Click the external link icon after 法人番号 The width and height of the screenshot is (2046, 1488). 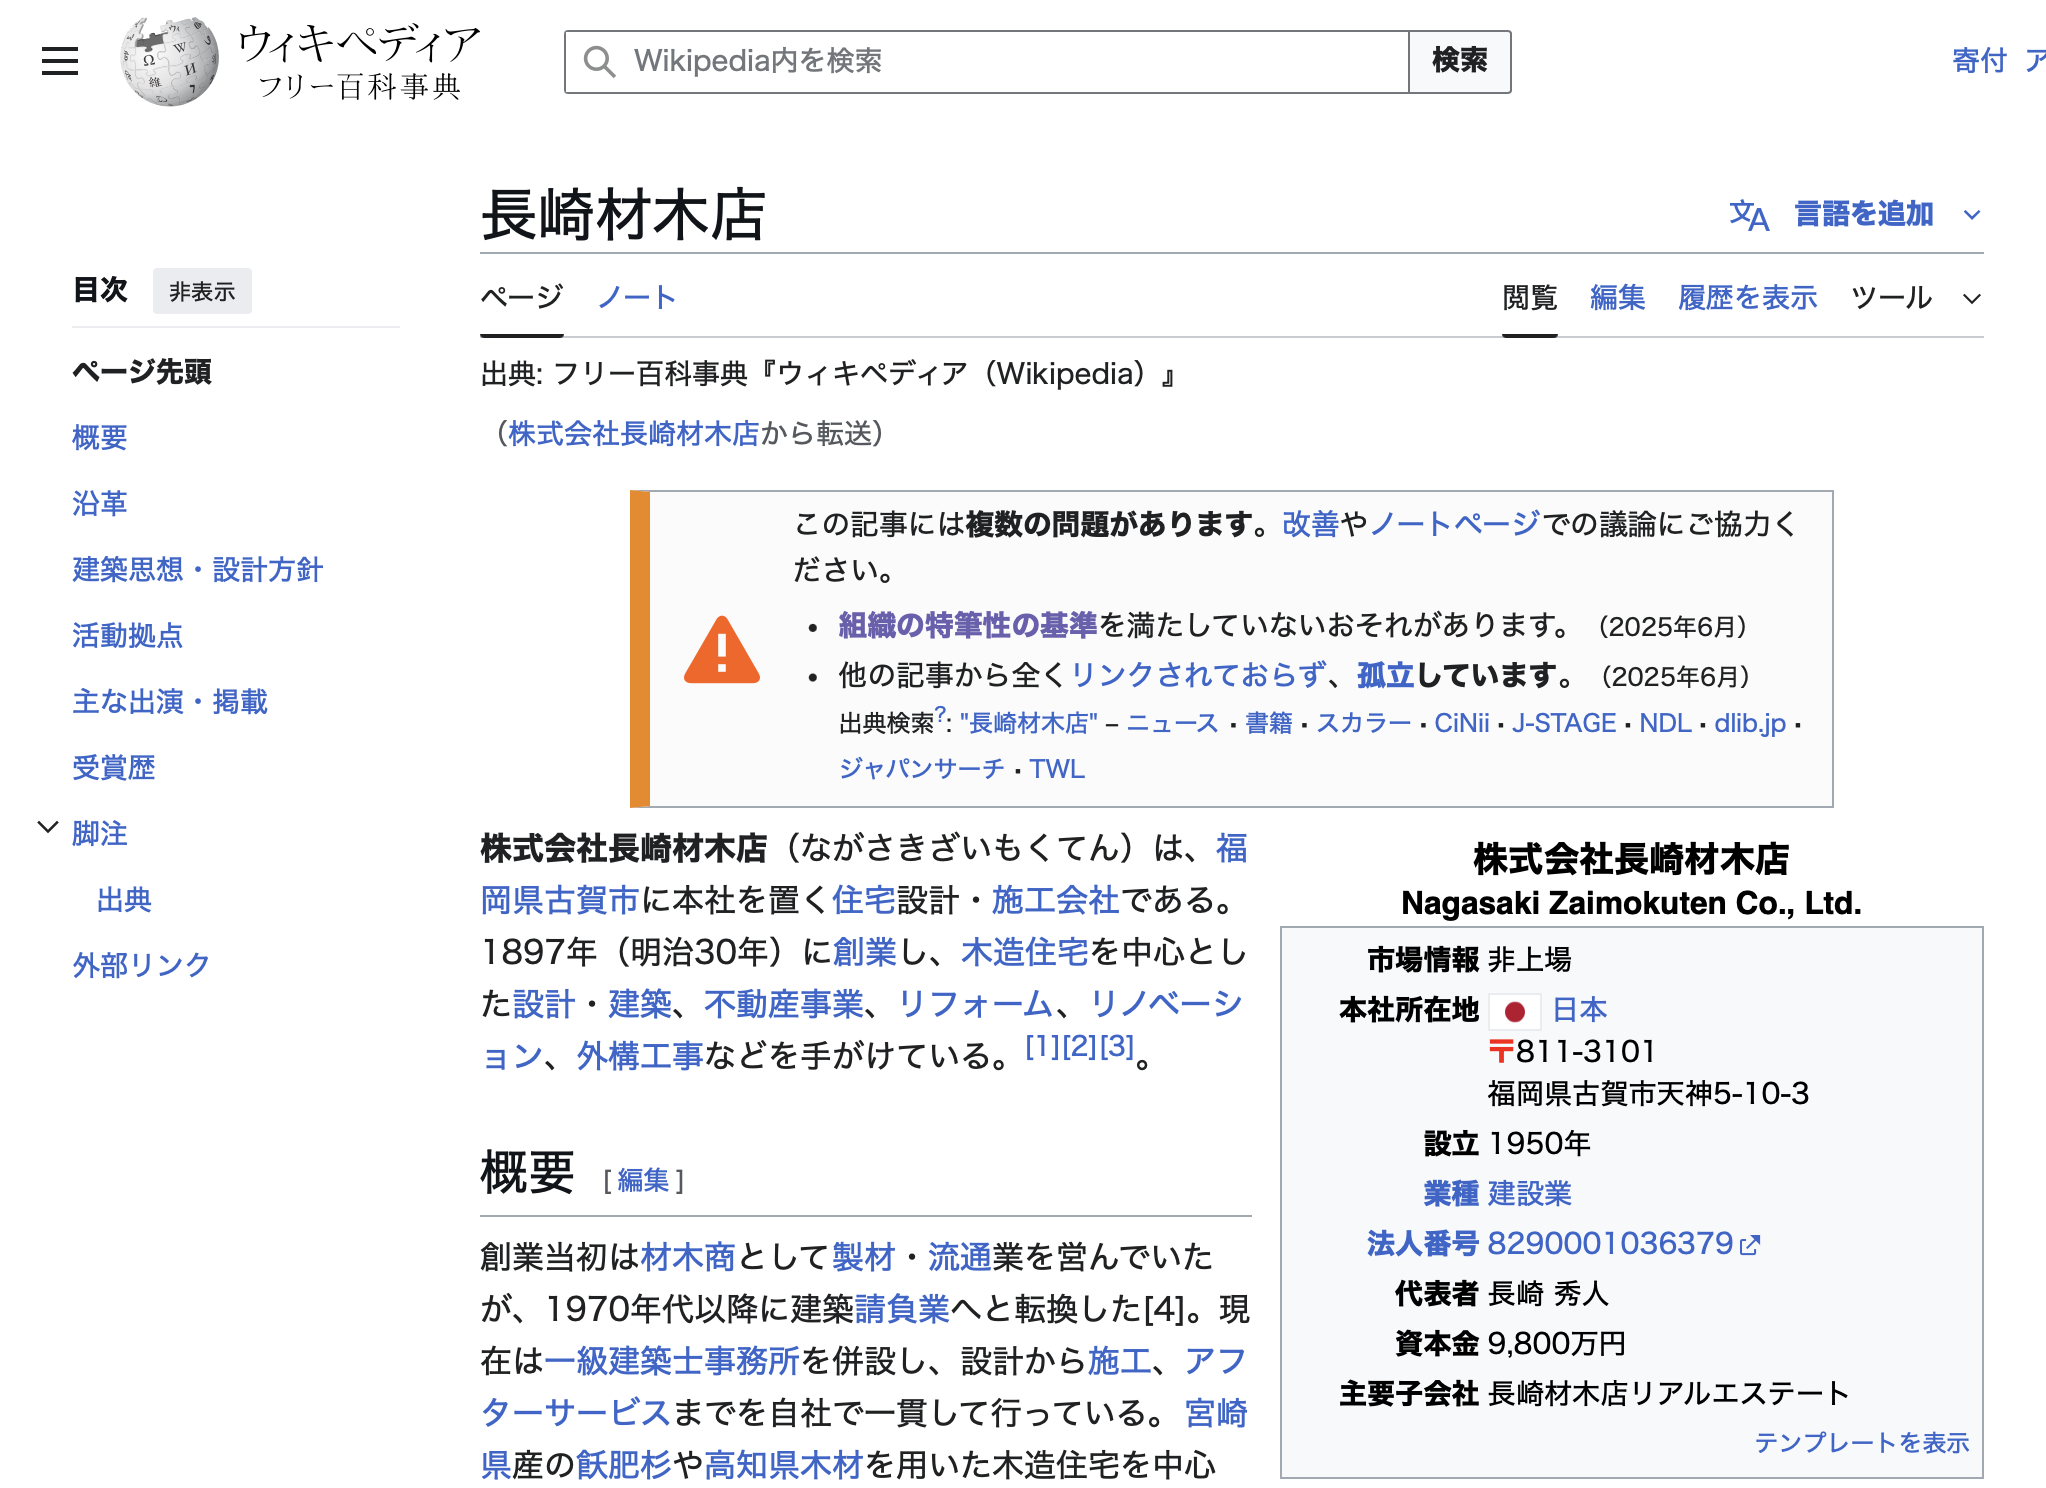click(1749, 1245)
